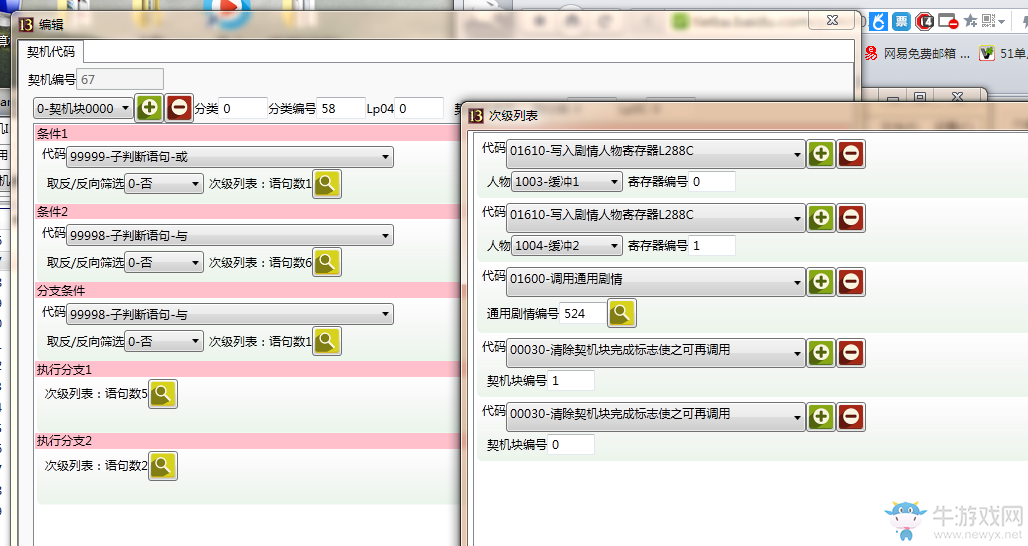
Task: Click the 编辑 window title icon
Action: tap(26, 25)
